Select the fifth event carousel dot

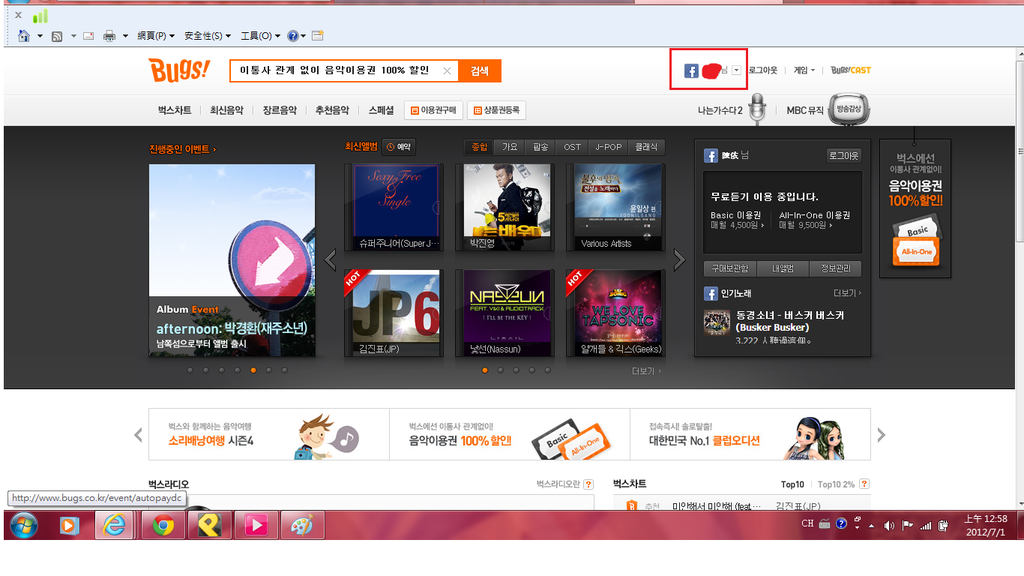253,370
